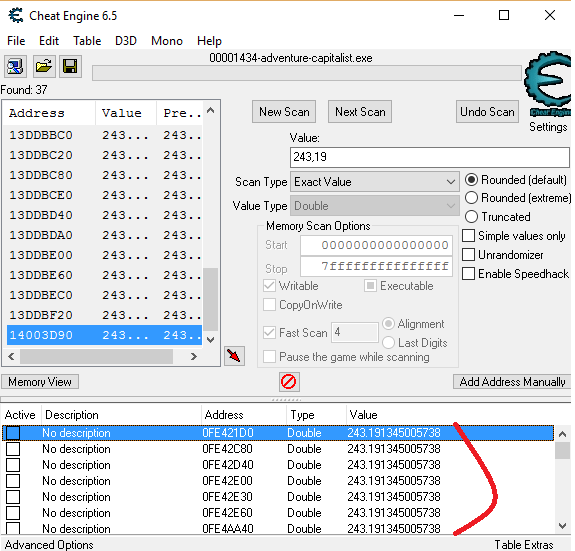The height and width of the screenshot is (551, 575).
Task: Click found list scroll right arrow
Action: click(x=194, y=356)
